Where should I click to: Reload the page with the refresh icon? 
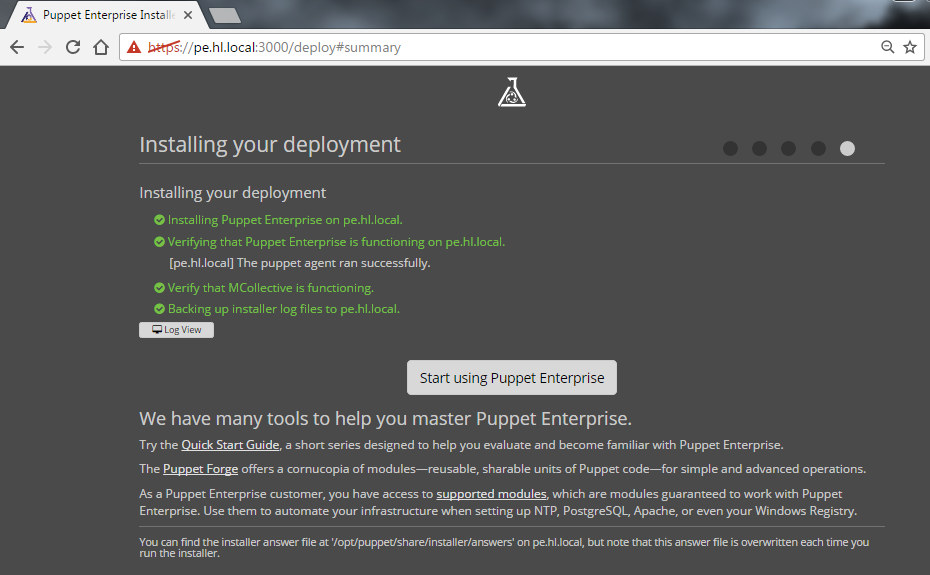point(73,47)
